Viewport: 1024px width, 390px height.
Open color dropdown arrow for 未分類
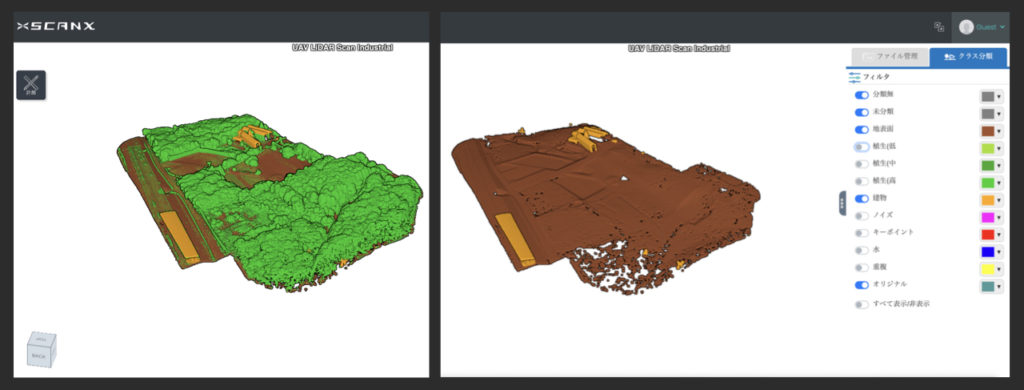pyautogui.click(x=999, y=114)
